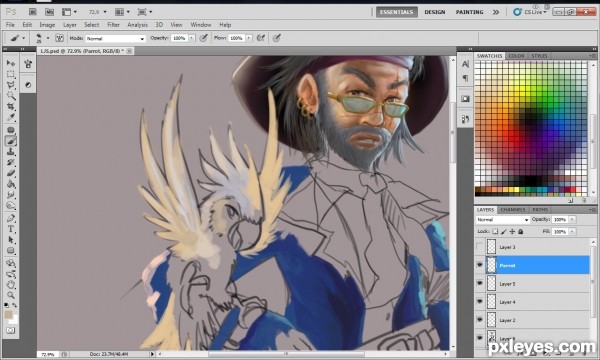Launch Bridge from the application bar
Viewport: 600px width, 360px height.
click(x=33, y=12)
